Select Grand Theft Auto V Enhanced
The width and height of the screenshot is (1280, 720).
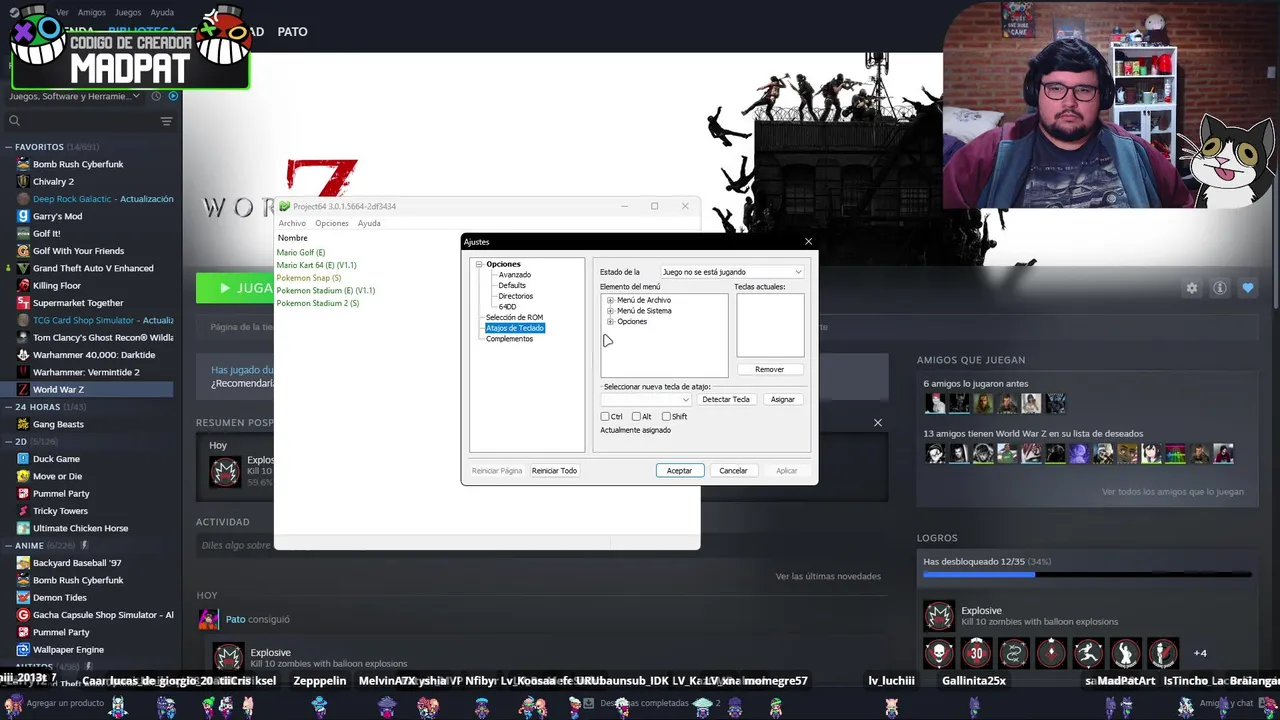tap(93, 268)
